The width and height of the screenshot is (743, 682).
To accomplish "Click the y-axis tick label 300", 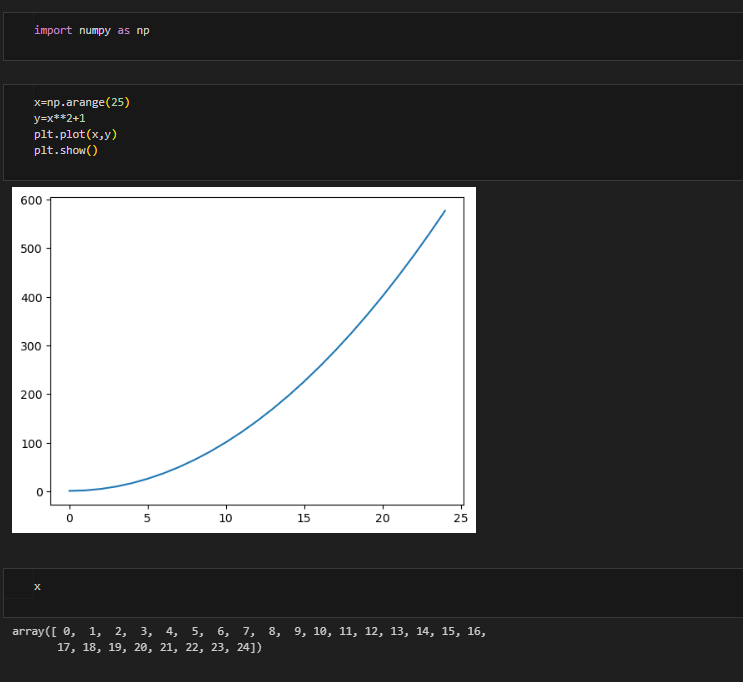I will (31, 346).
